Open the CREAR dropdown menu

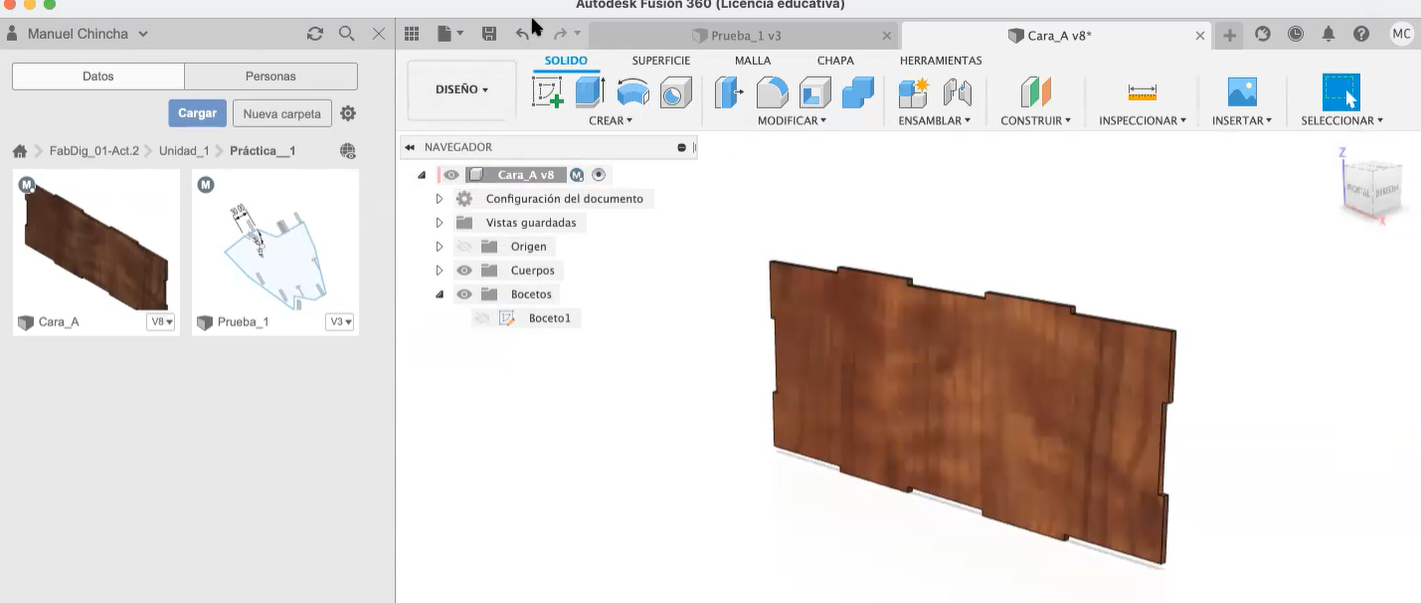coord(611,120)
